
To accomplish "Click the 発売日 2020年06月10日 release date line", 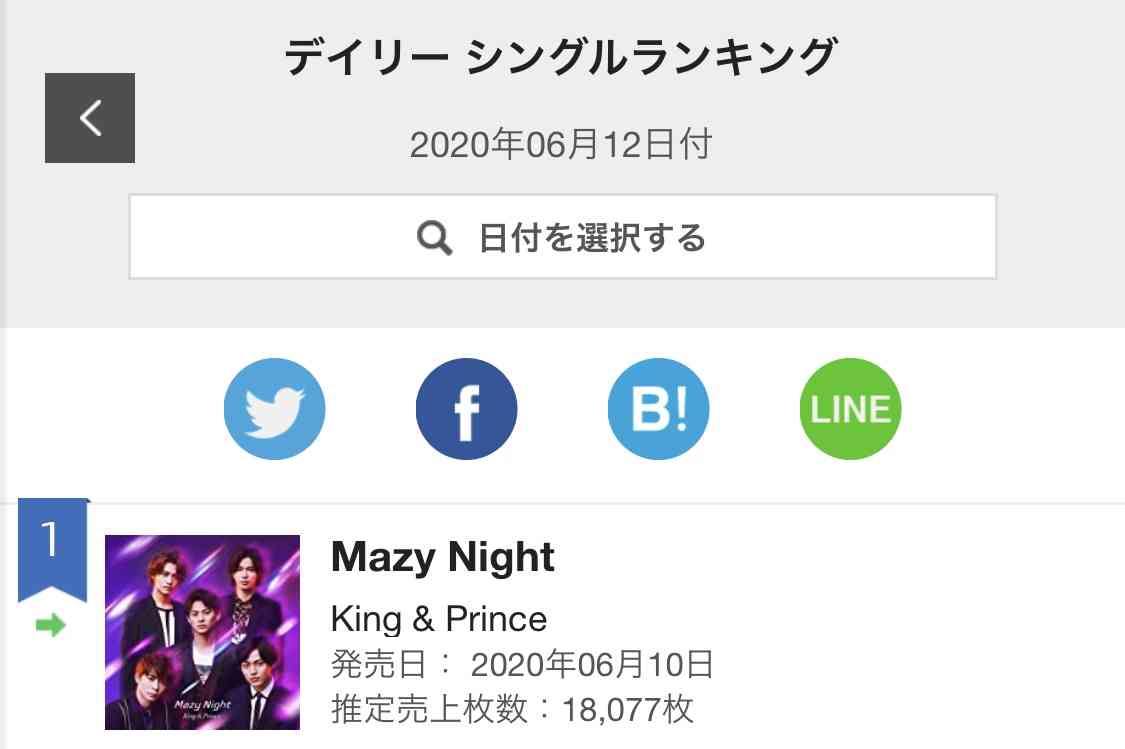I will coord(522,664).
